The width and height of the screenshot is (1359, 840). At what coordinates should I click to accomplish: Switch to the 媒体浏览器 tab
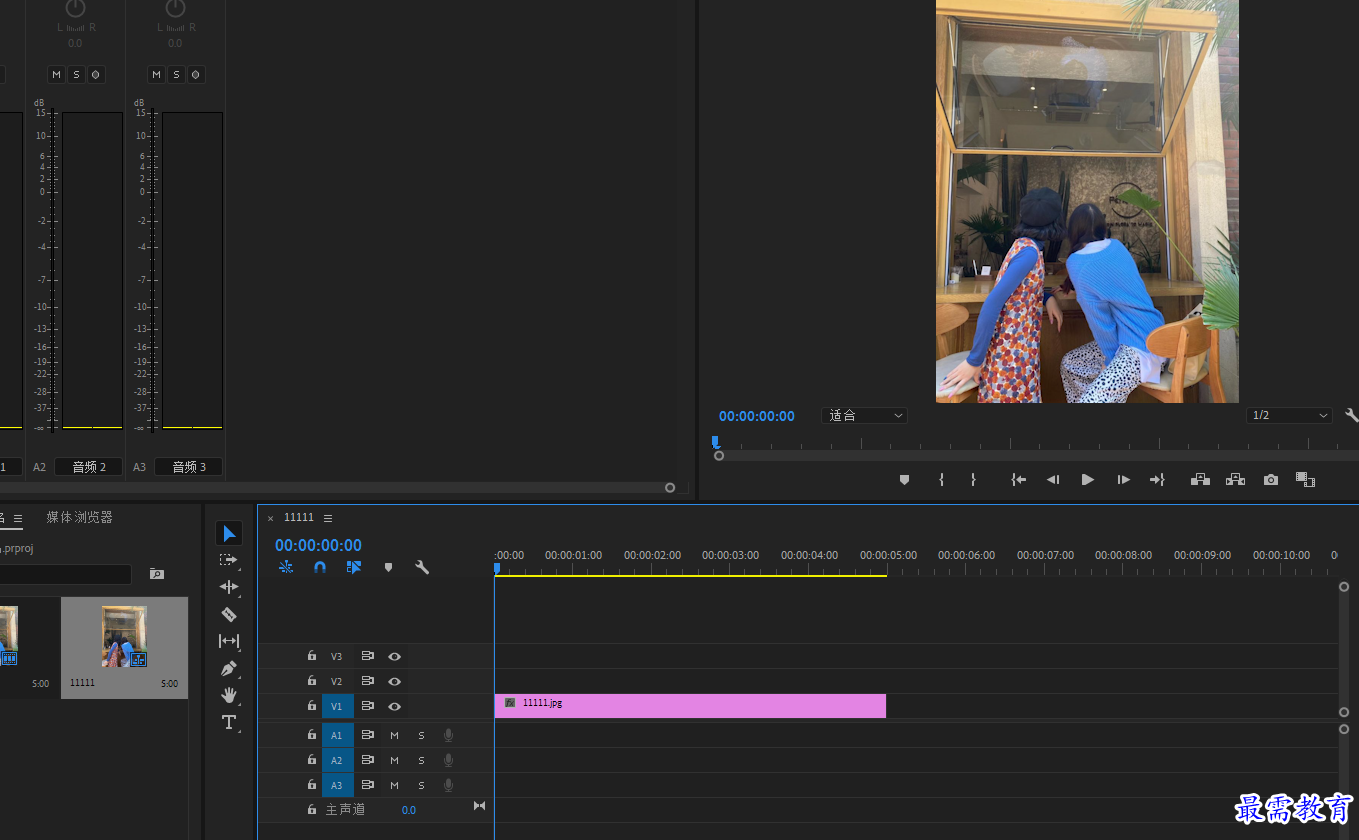79,517
